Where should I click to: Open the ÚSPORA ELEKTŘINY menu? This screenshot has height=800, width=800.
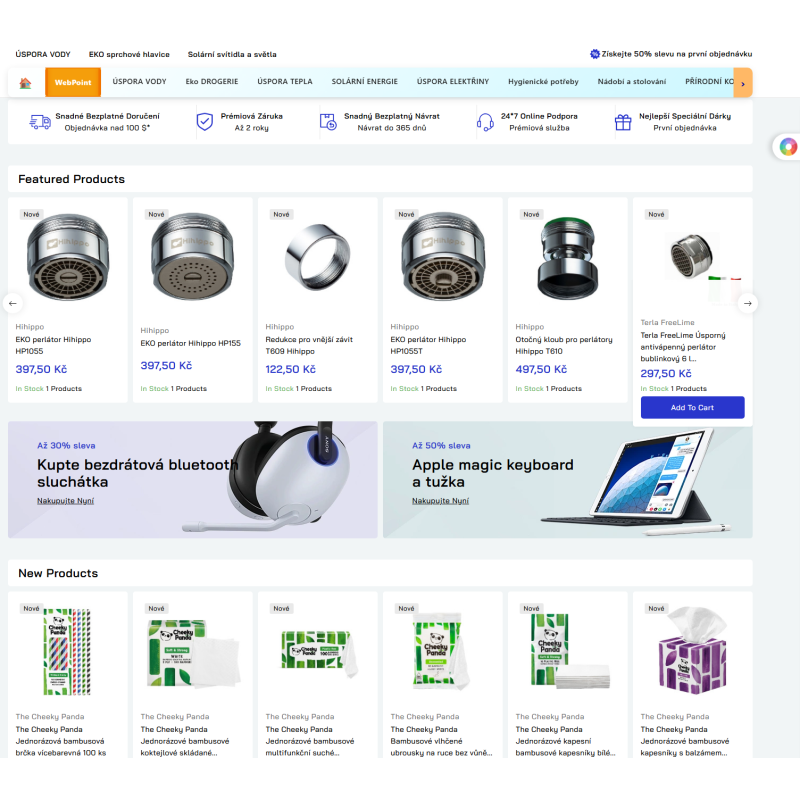click(x=453, y=82)
